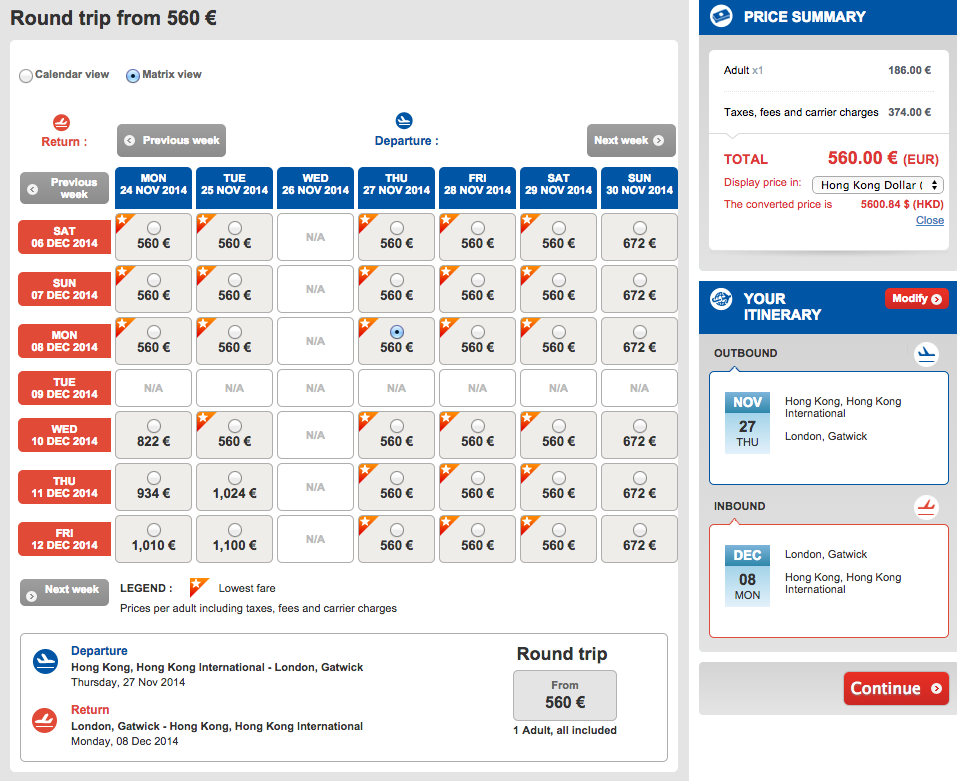
Task: Click the Inbound flight plane icon
Action: pos(926,507)
